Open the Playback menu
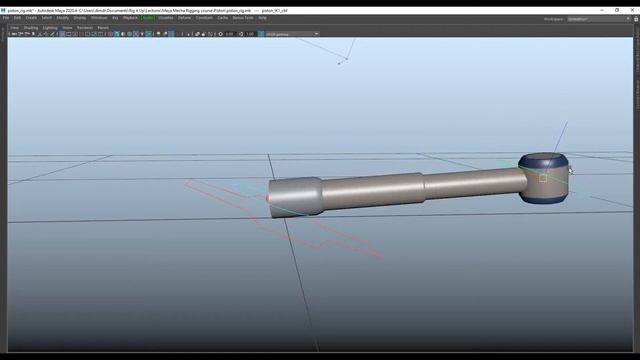Image resolution: width=640 pixels, height=360 pixels. [x=130, y=18]
